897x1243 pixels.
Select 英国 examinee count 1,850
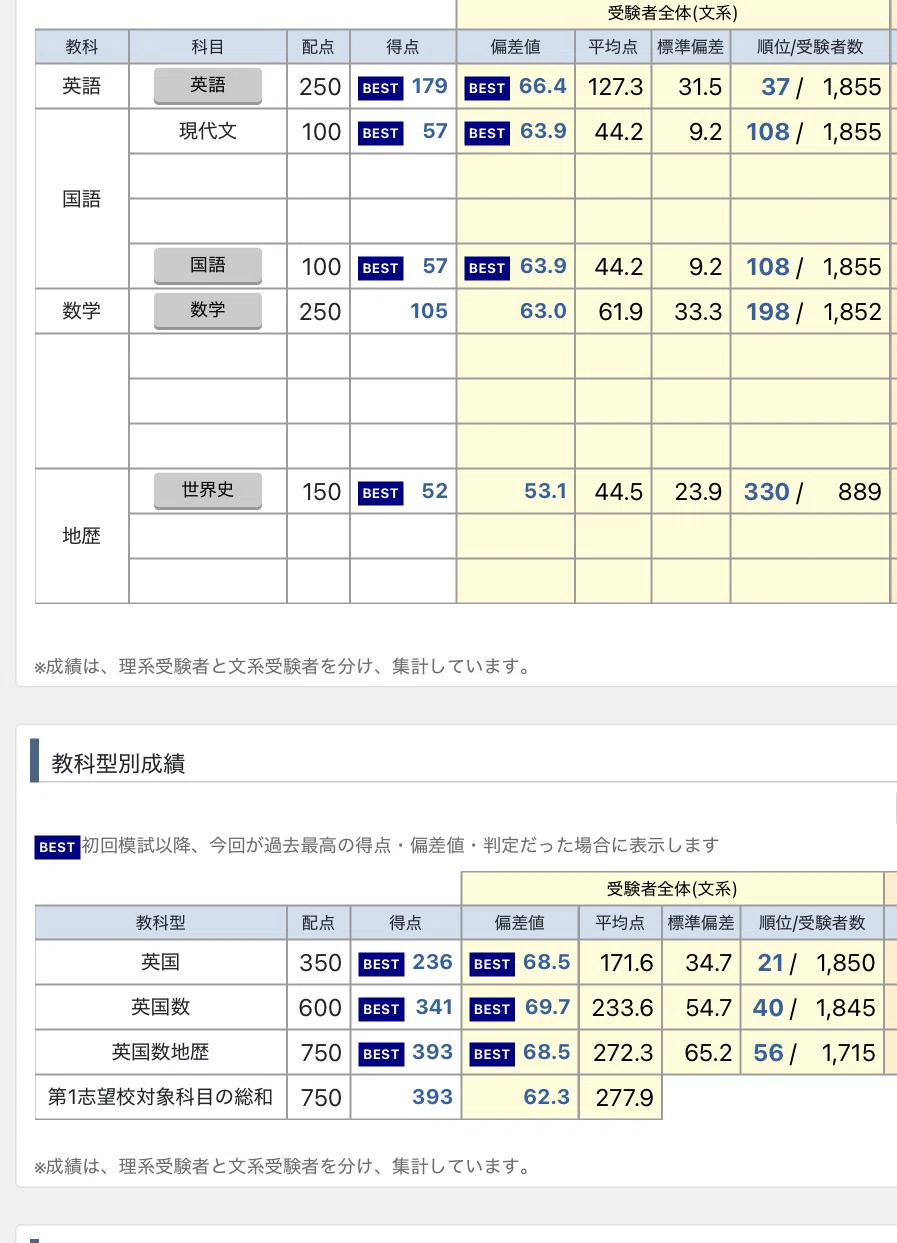(x=846, y=963)
